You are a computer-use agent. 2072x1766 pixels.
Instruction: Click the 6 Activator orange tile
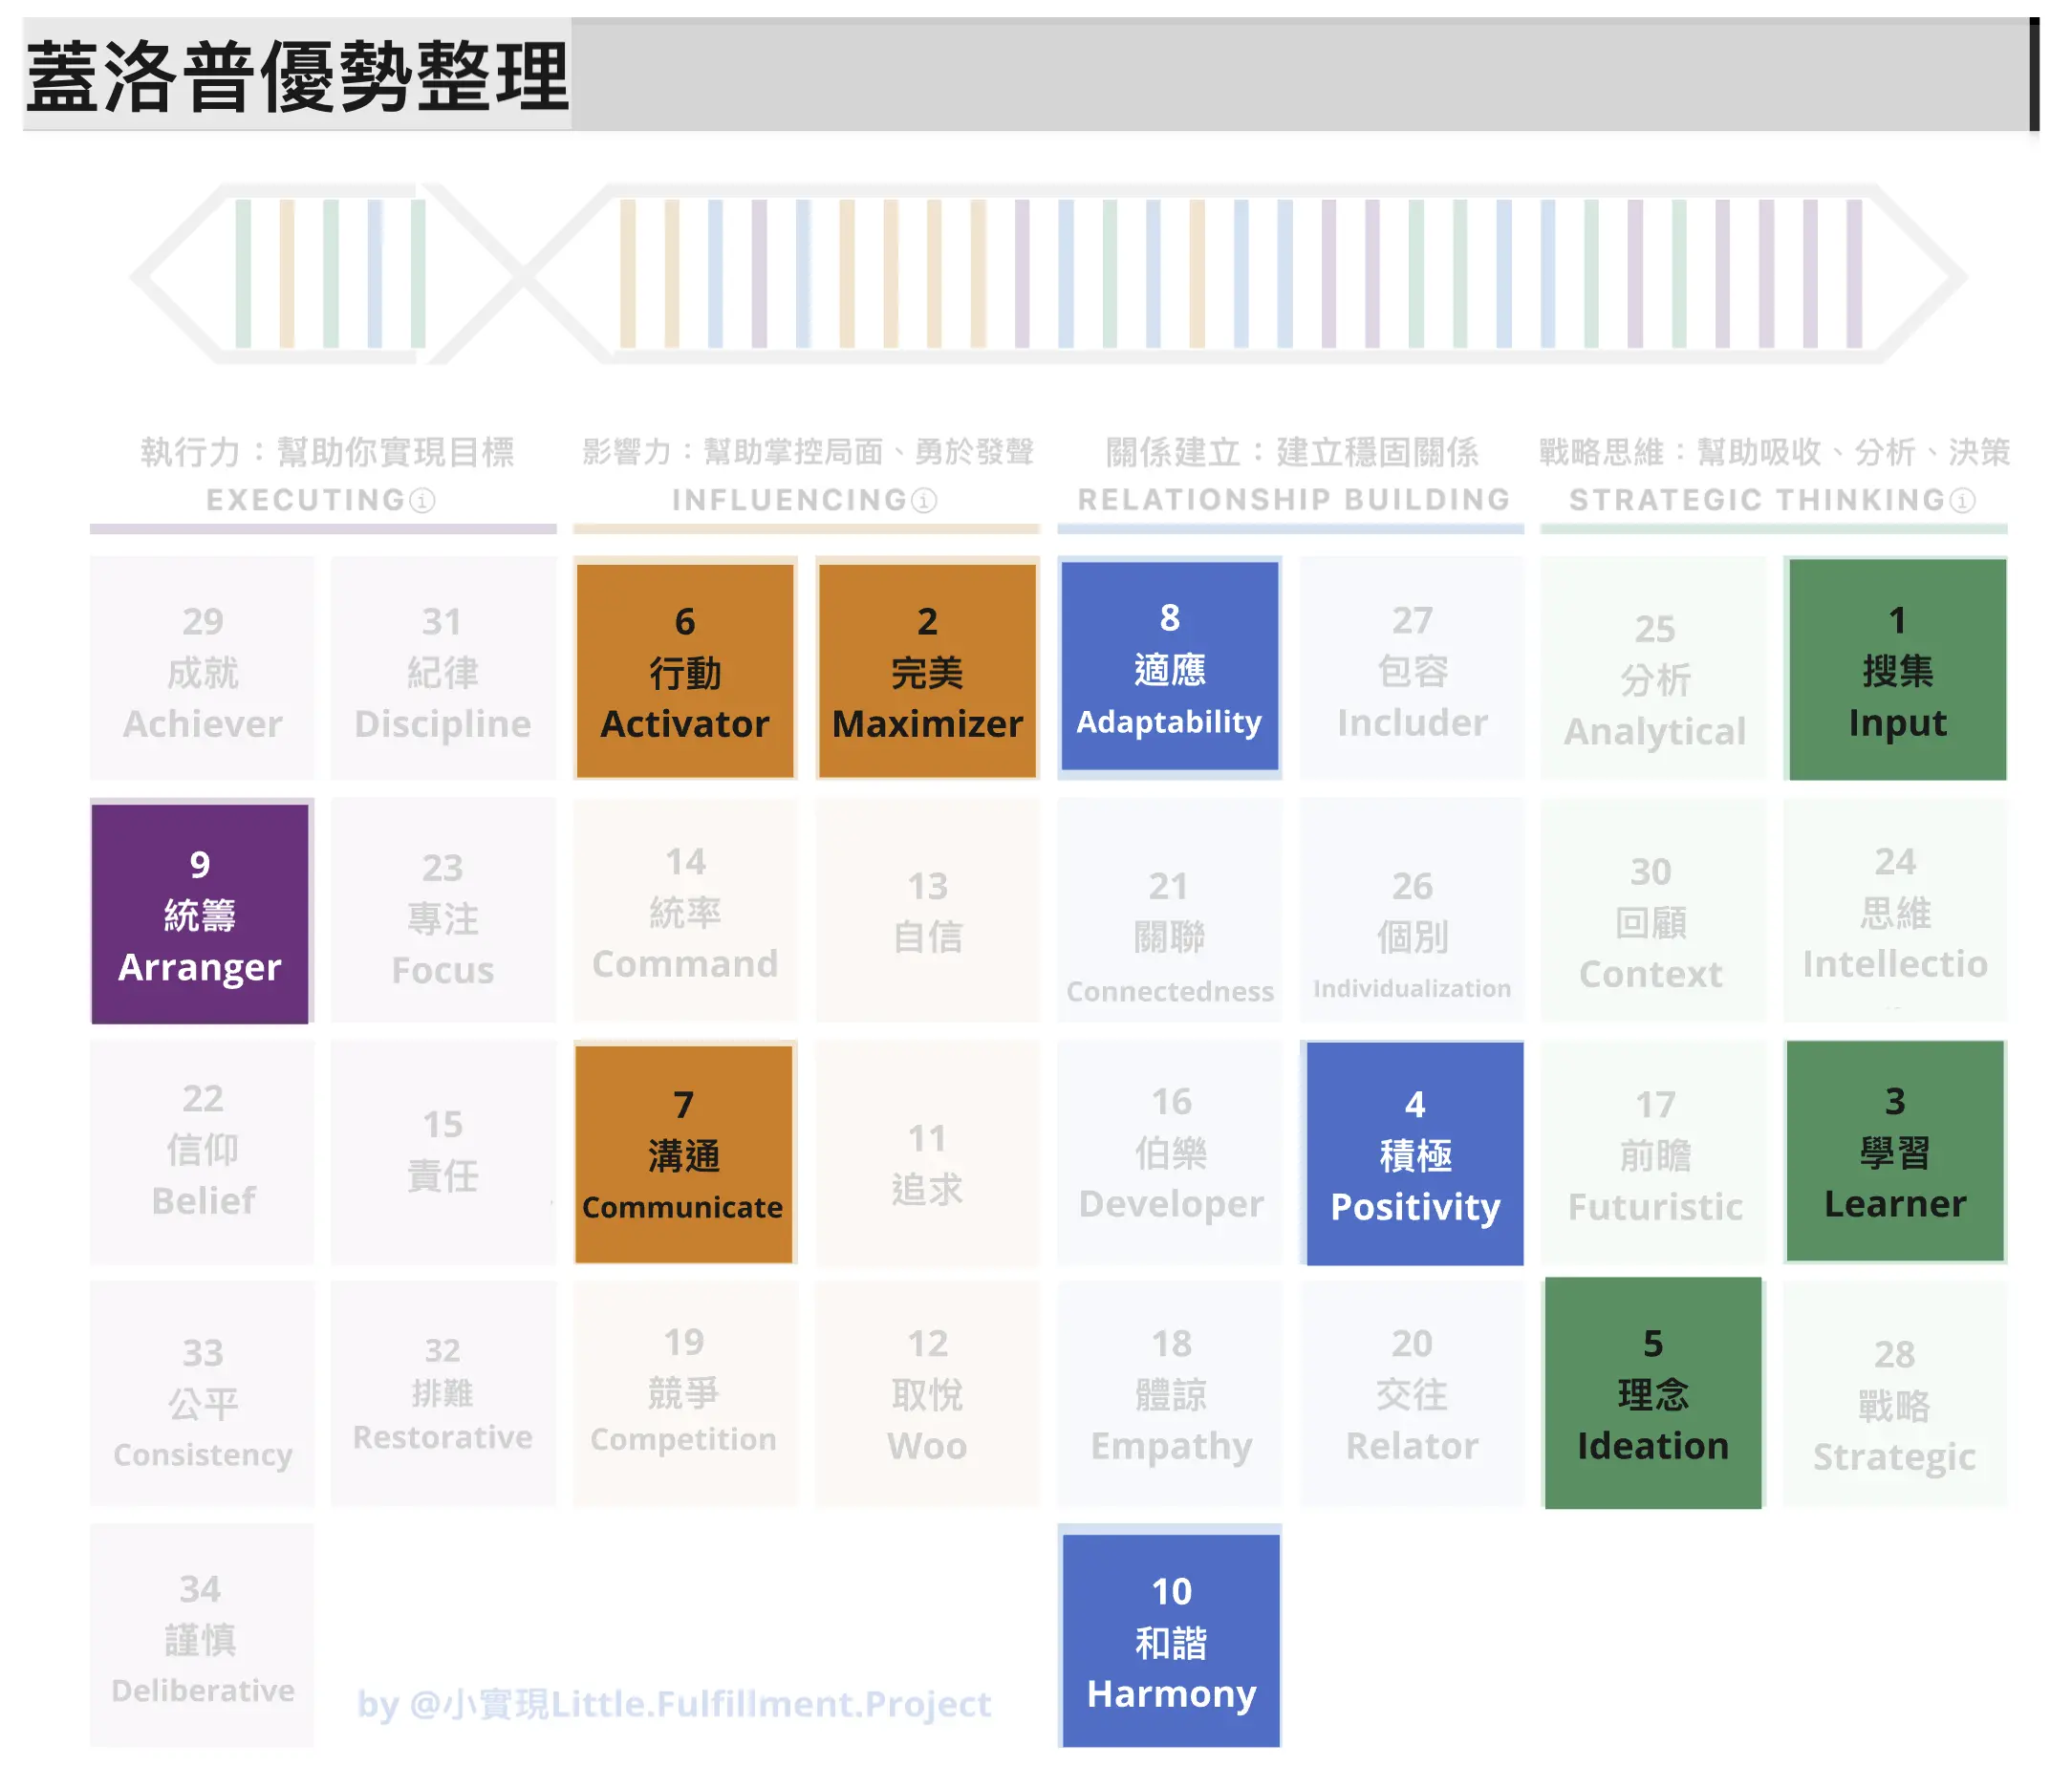(x=685, y=670)
